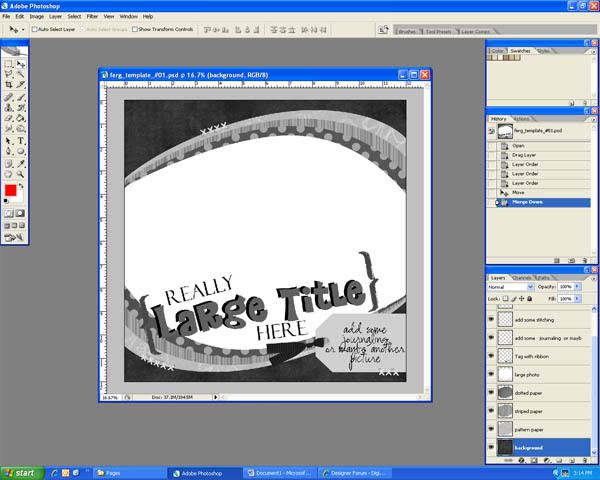The image size is (600, 480).
Task: Open the Filter menu
Action: click(x=92, y=17)
